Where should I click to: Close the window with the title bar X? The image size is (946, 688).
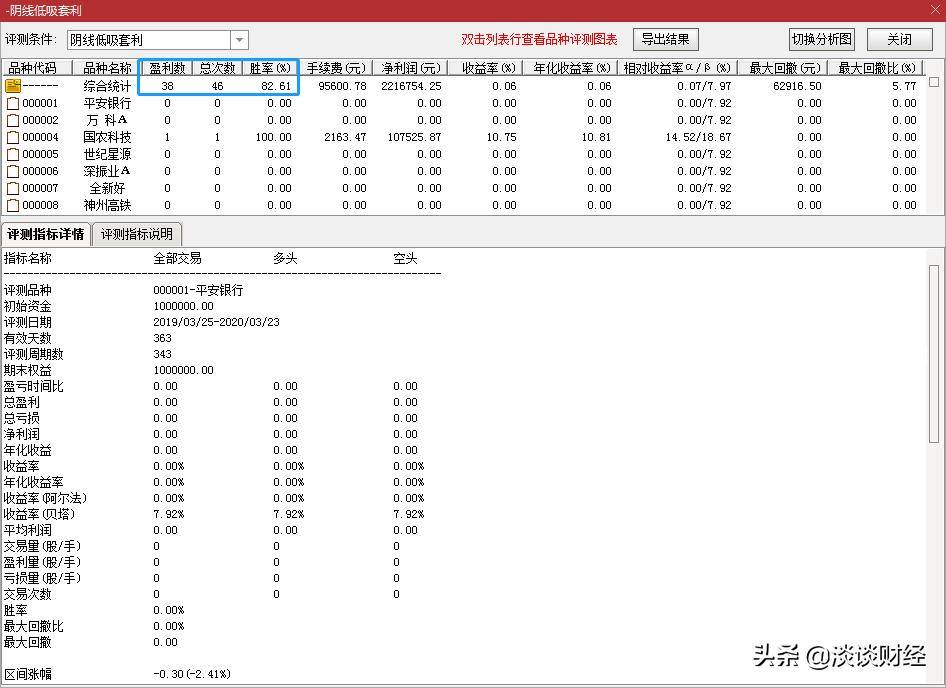(933, 10)
